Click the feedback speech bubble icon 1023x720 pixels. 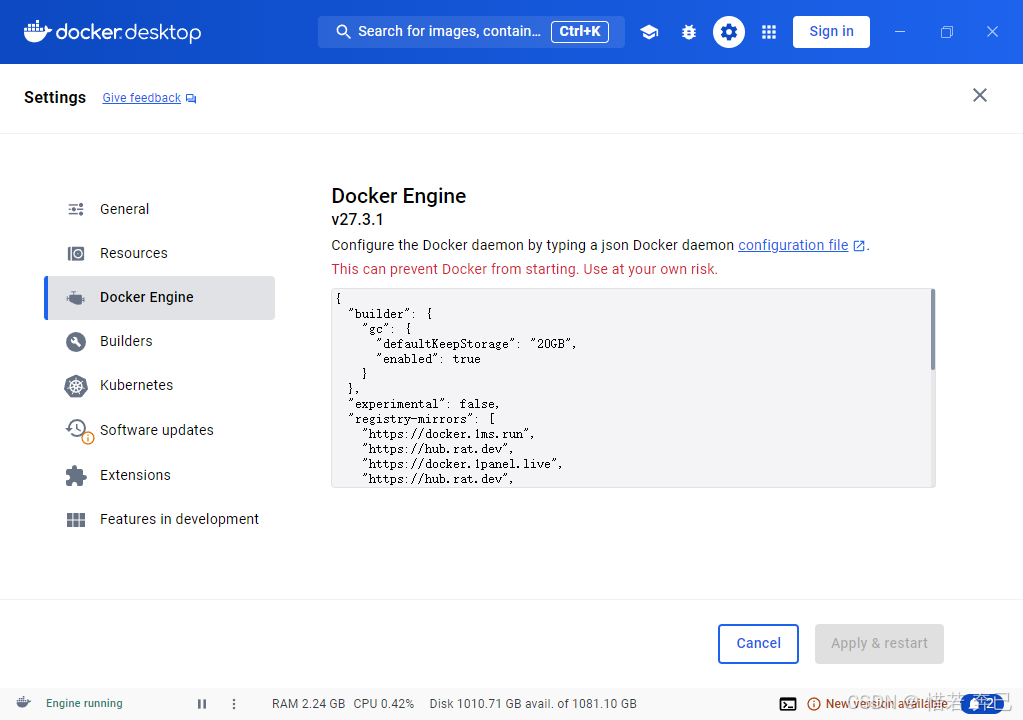(x=191, y=98)
